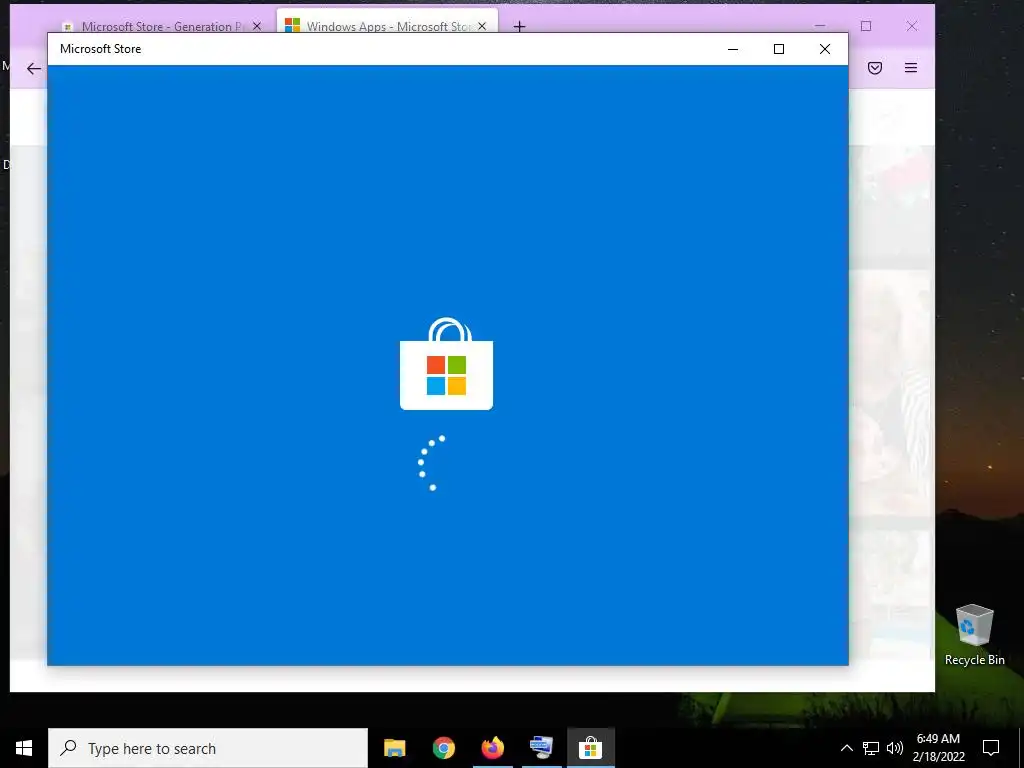The height and width of the screenshot is (768, 1024).
Task: Open the Pocket save icon in Firefox
Action: (x=875, y=68)
